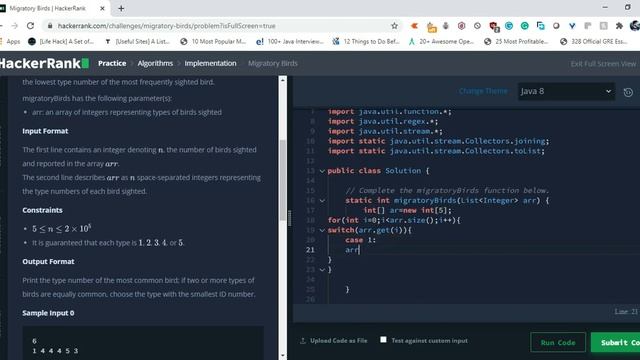640x360 pixels.
Task: Bookmark this page with the star icon
Action: tap(394, 26)
